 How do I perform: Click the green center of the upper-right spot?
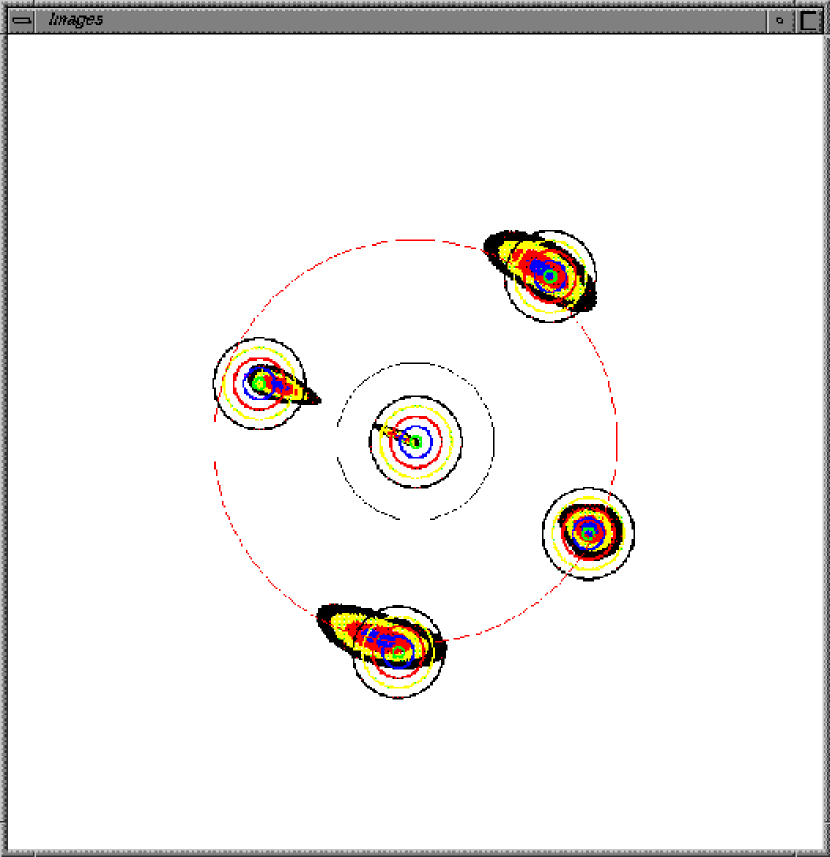pyautogui.click(x=549, y=275)
